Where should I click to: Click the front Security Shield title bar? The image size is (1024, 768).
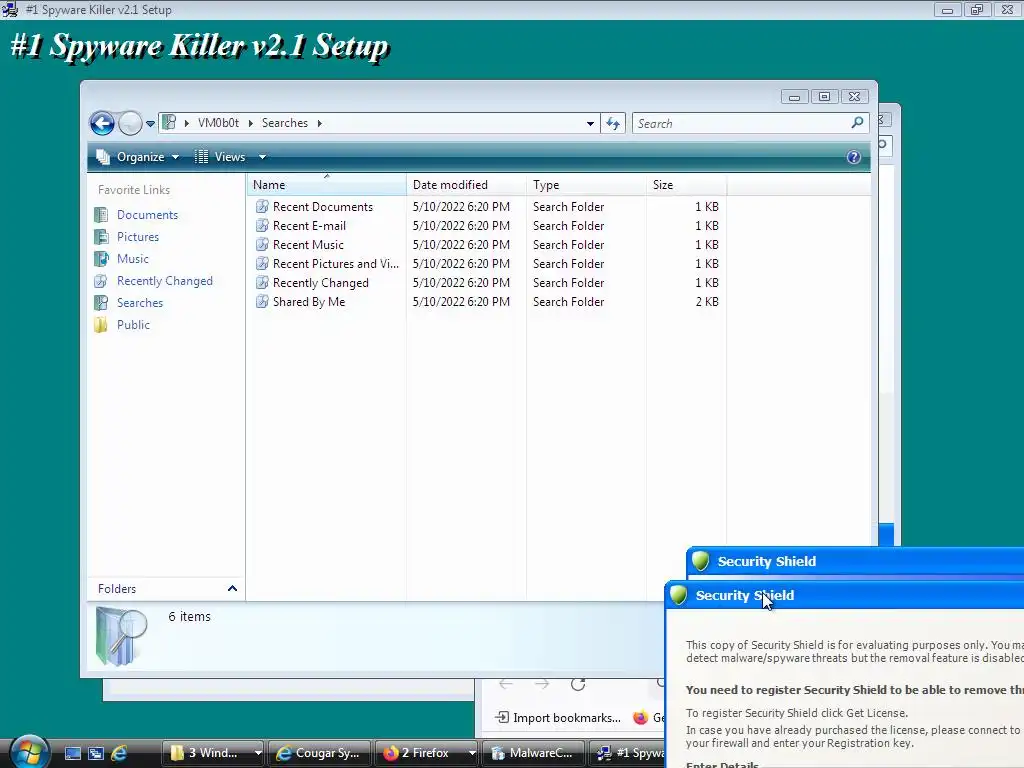tap(844, 595)
